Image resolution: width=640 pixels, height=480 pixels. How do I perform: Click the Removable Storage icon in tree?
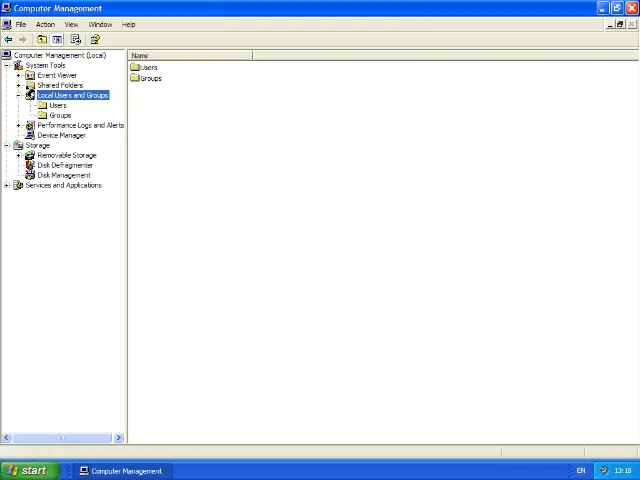(x=30, y=156)
